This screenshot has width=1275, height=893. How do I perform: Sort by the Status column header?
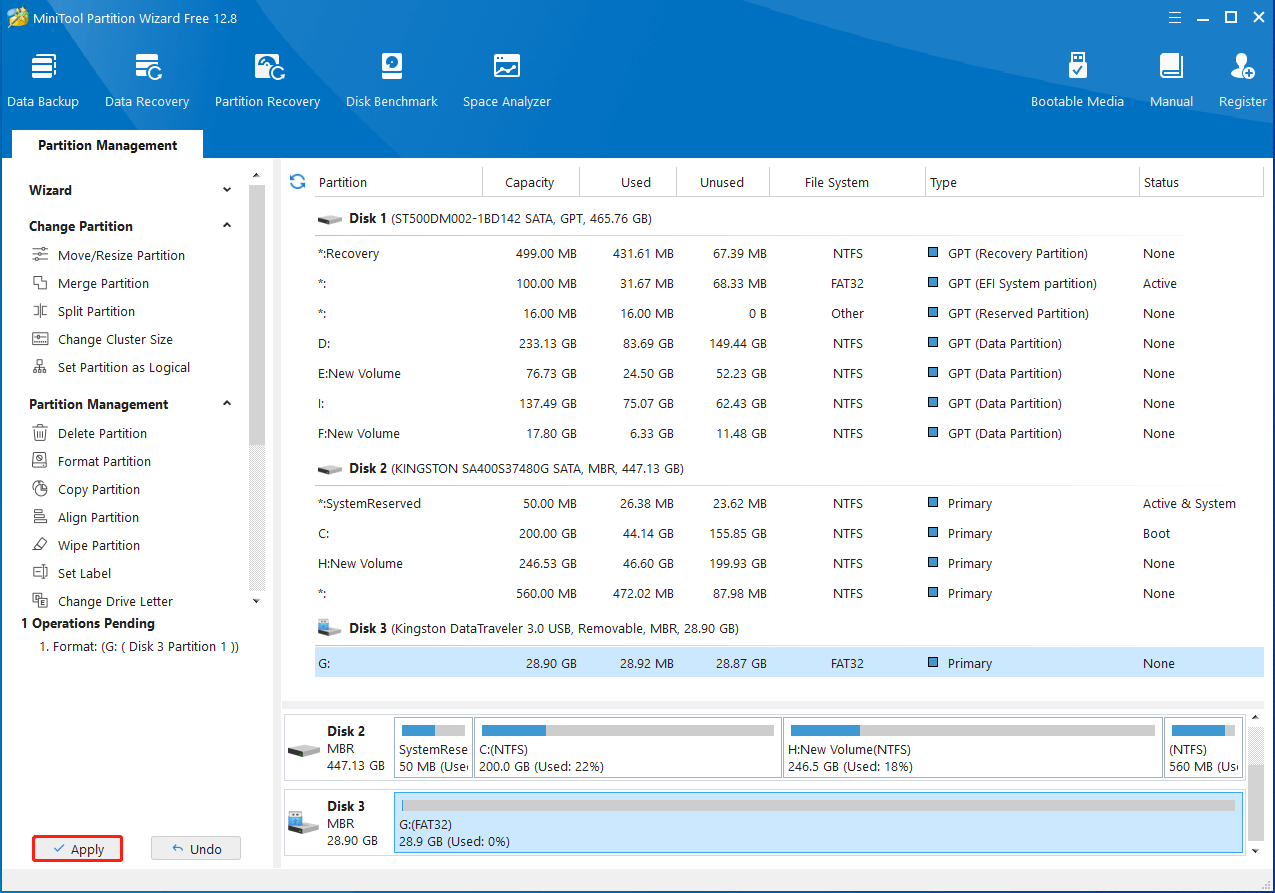[1202, 182]
